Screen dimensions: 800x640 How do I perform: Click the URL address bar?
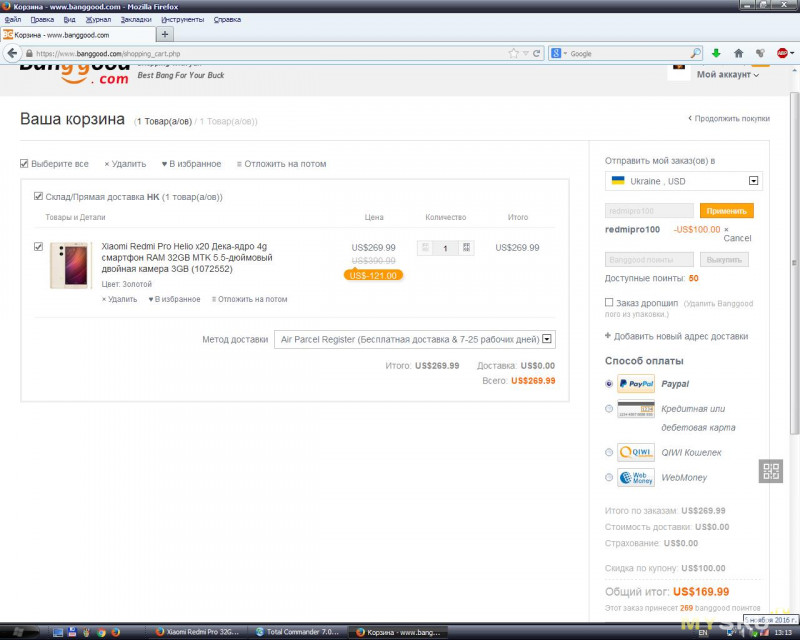[270, 53]
